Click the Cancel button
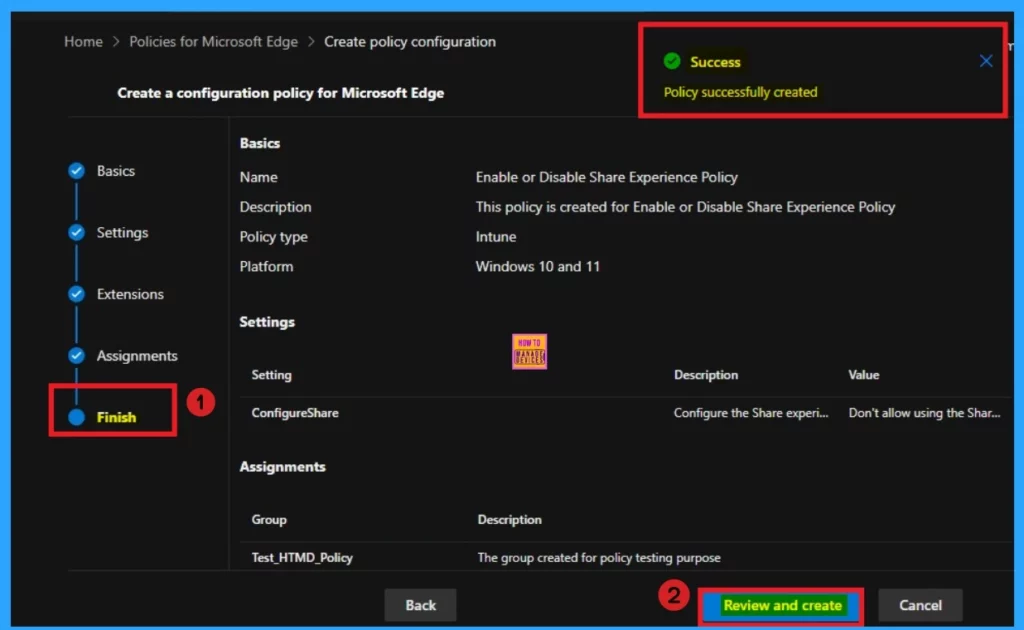 [x=920, y=605]
